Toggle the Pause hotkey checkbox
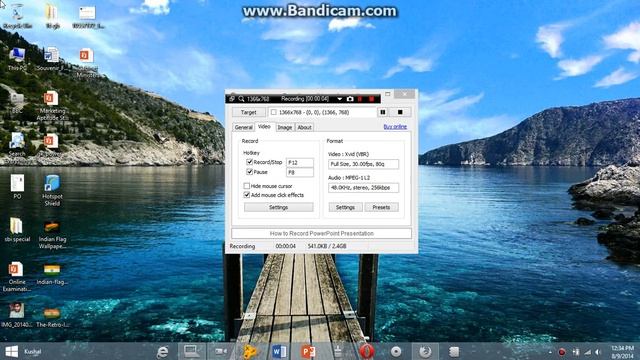 (249, 172)
